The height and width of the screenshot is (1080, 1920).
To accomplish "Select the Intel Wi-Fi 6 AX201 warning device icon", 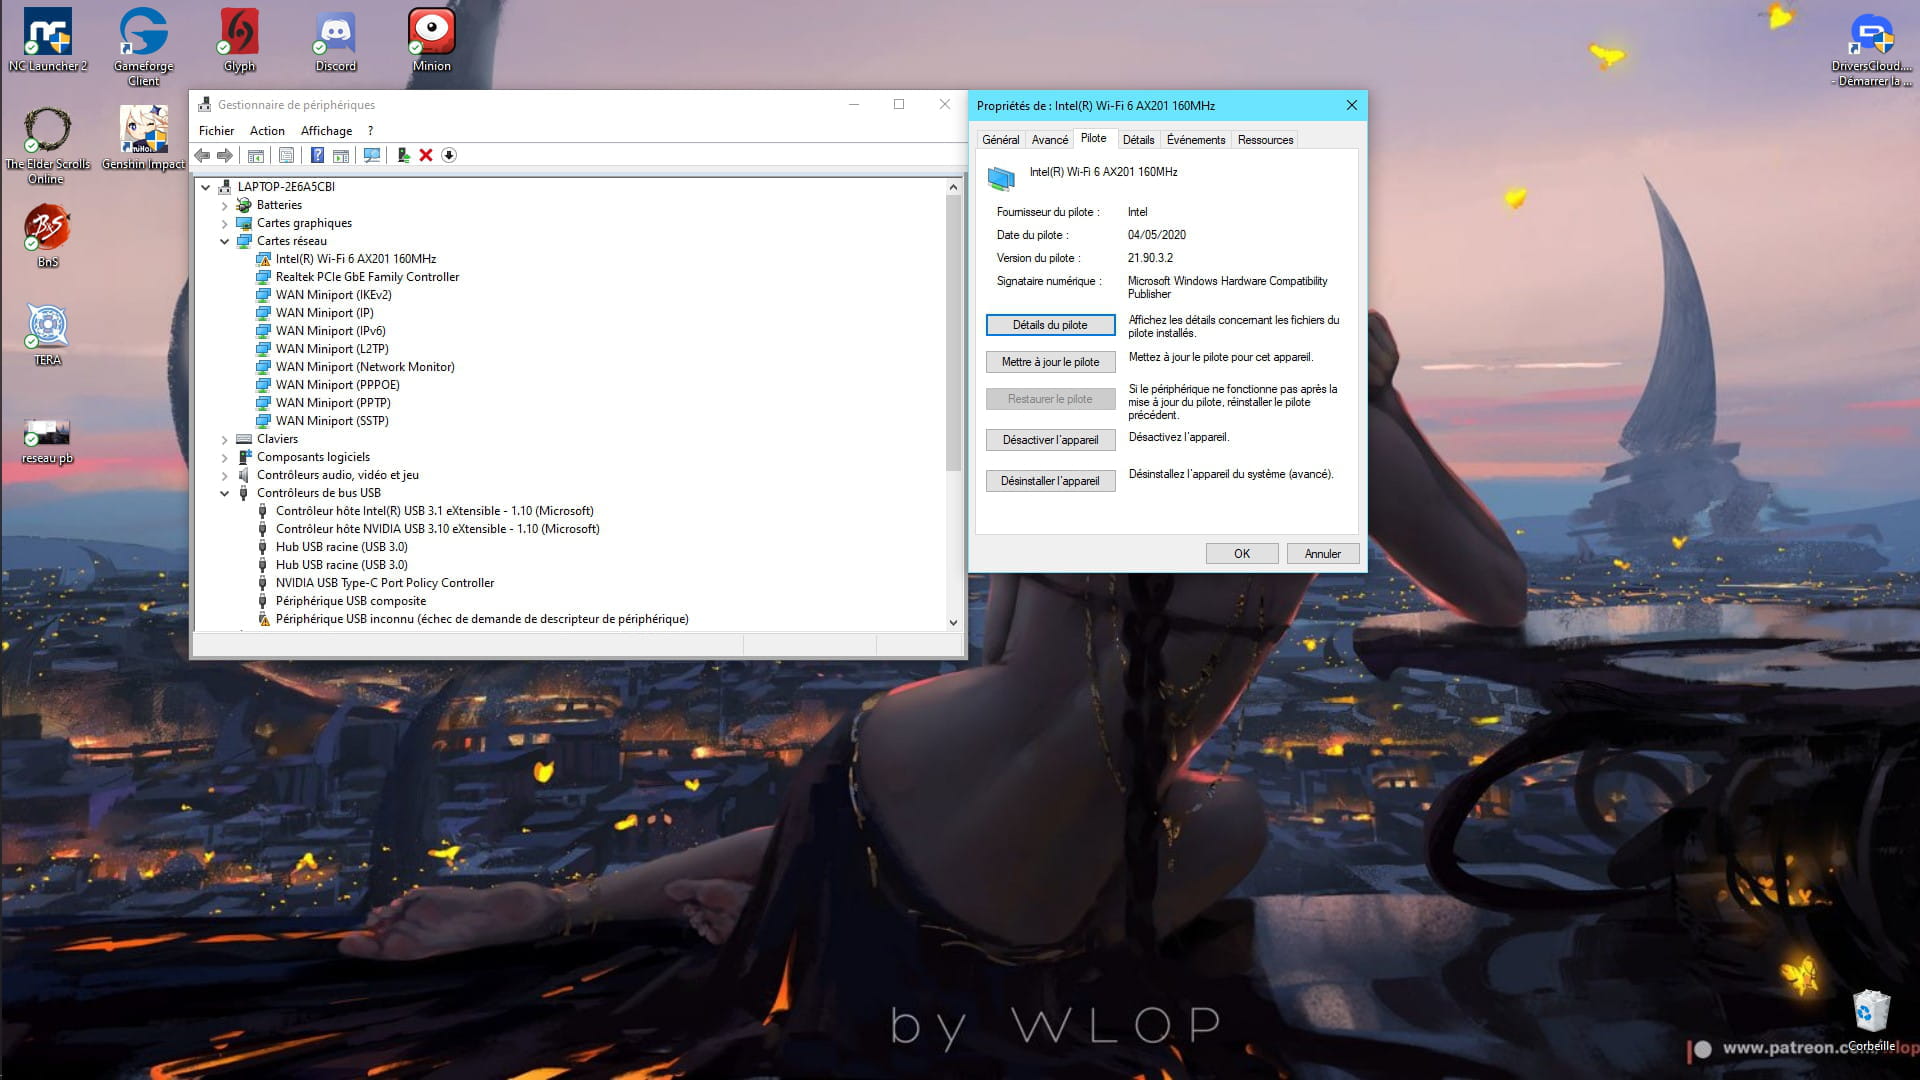I will click(263, 259).
